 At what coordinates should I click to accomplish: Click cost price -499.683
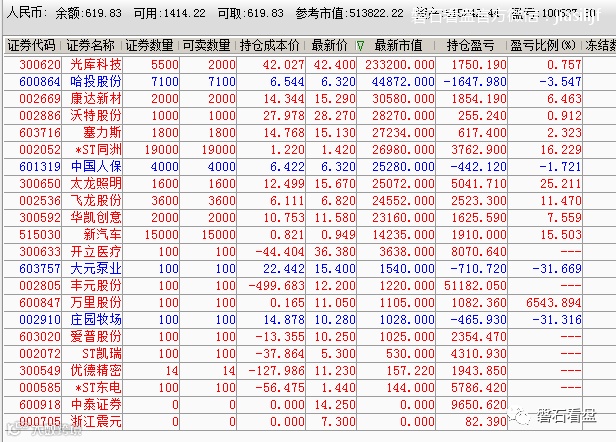[277, 286]
